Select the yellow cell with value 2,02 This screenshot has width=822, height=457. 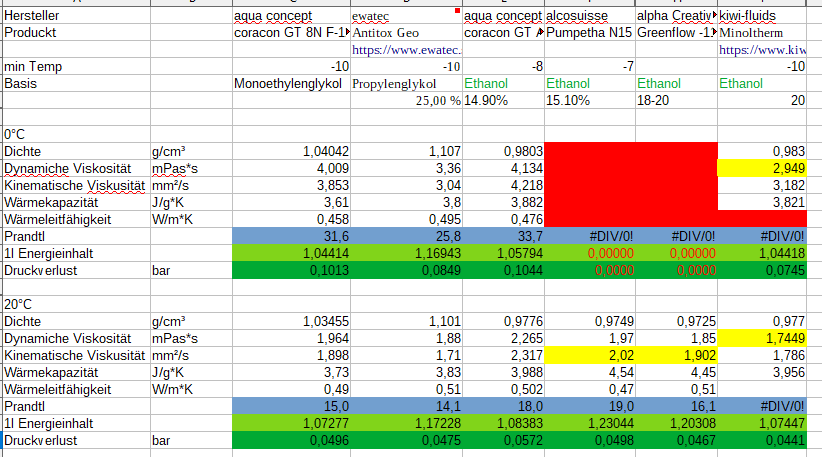589,354
